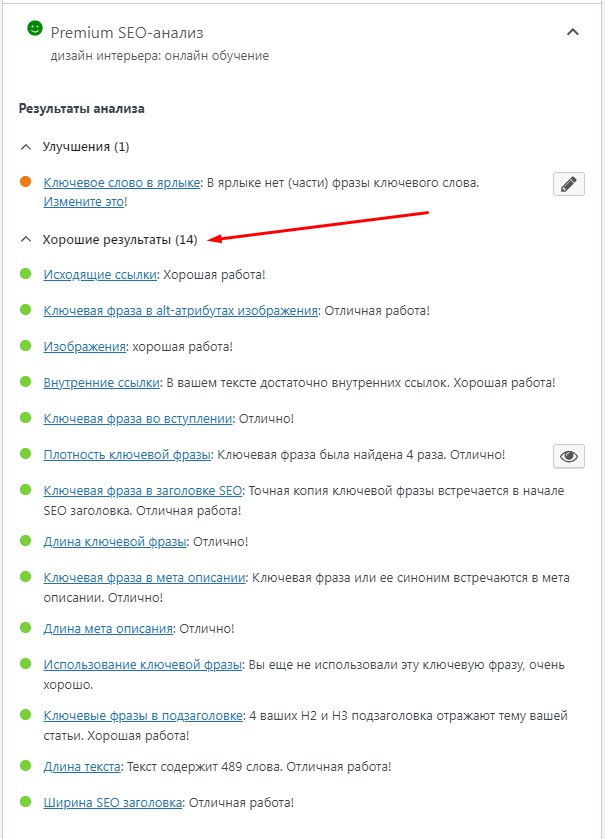Open the Исходящие ссылки link

pos(98,274)
